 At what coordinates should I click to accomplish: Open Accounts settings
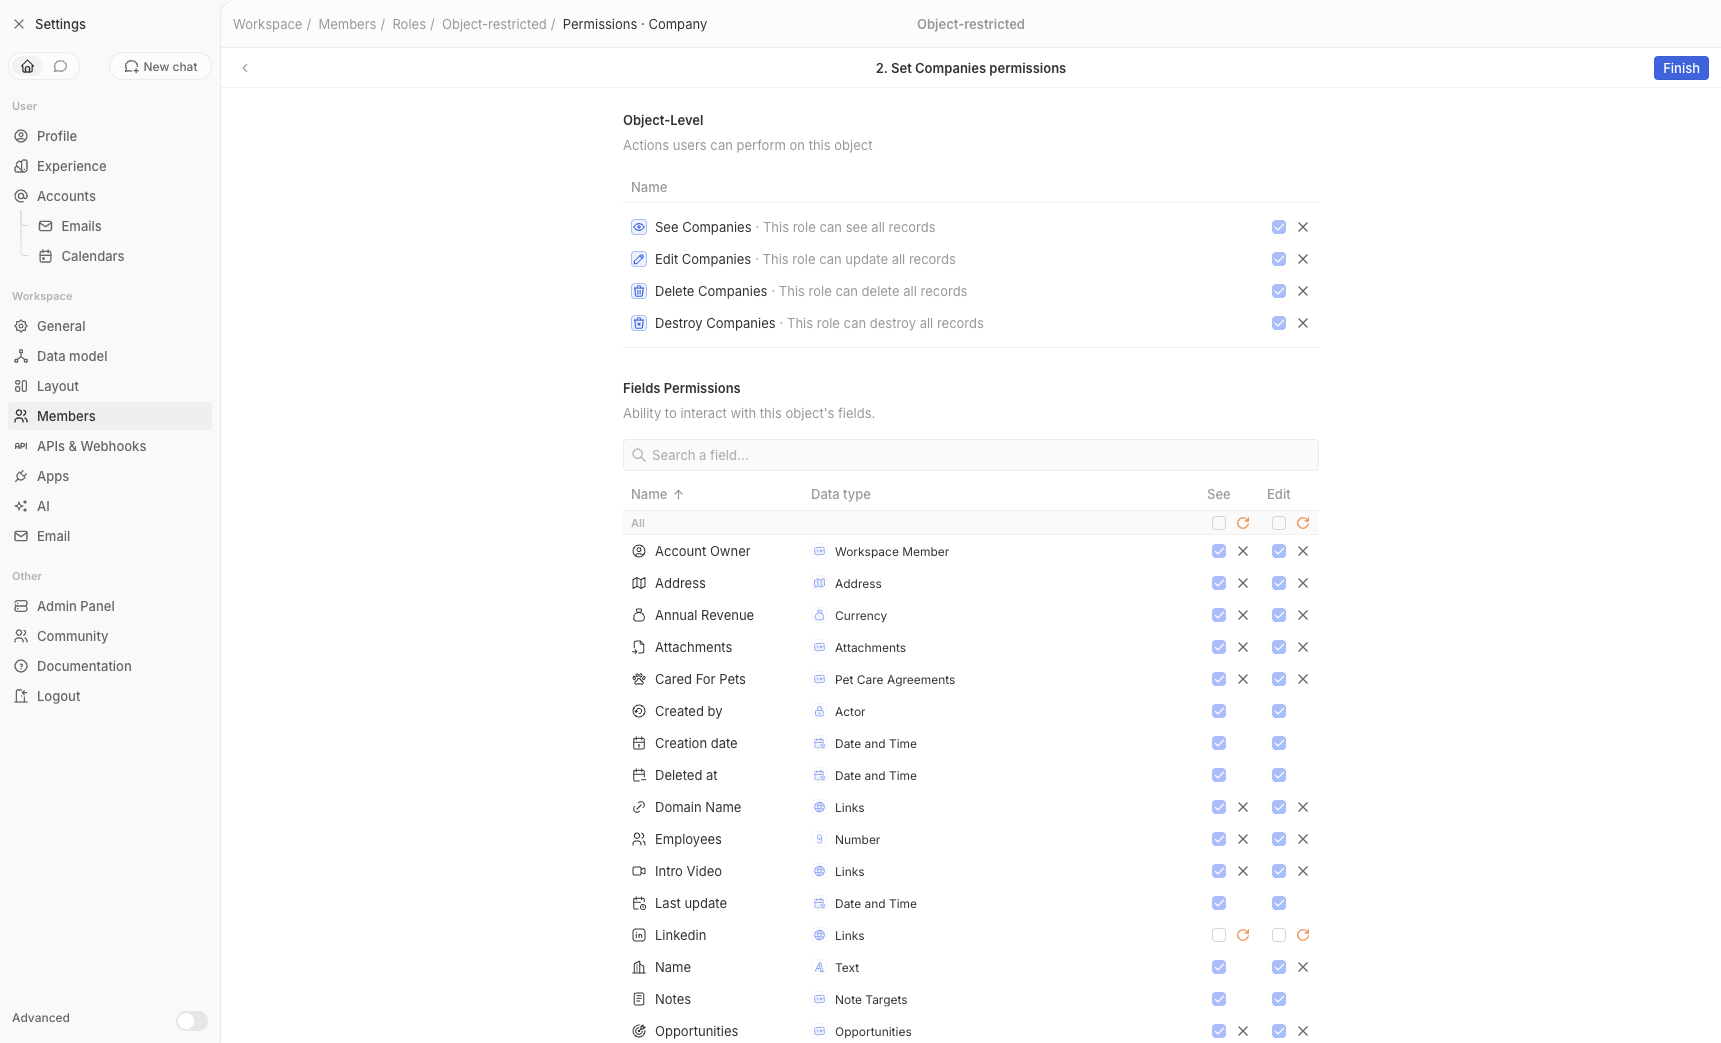[110, 196]
